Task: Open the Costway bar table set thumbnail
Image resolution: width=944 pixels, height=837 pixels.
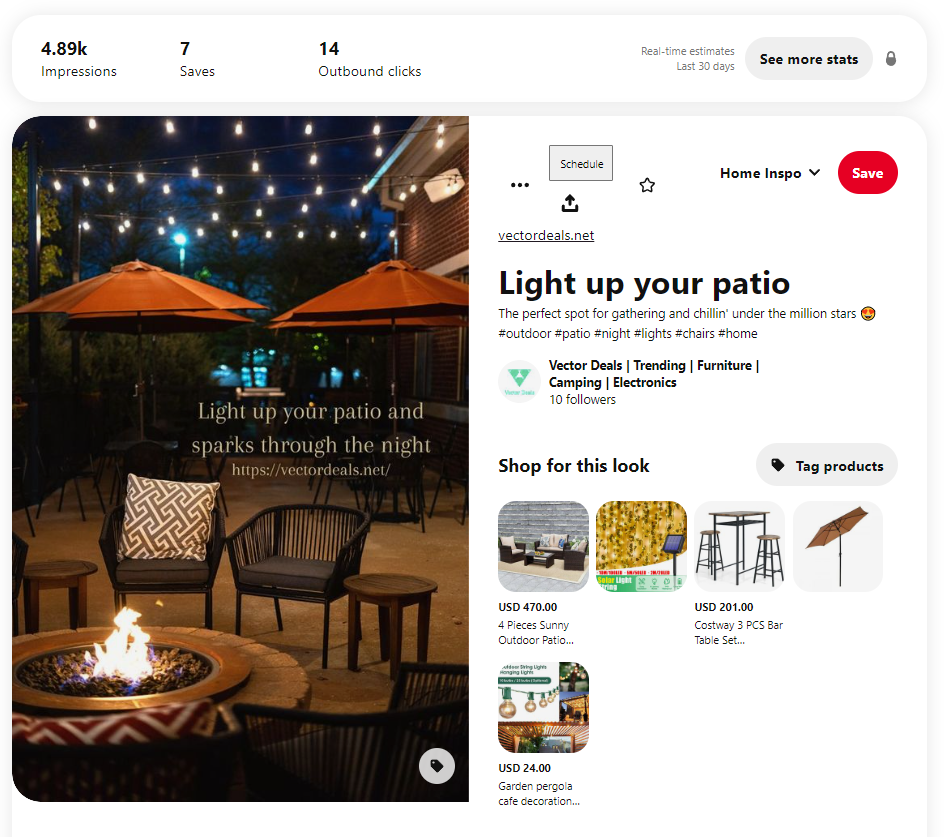Action: (x=739, y=546)
